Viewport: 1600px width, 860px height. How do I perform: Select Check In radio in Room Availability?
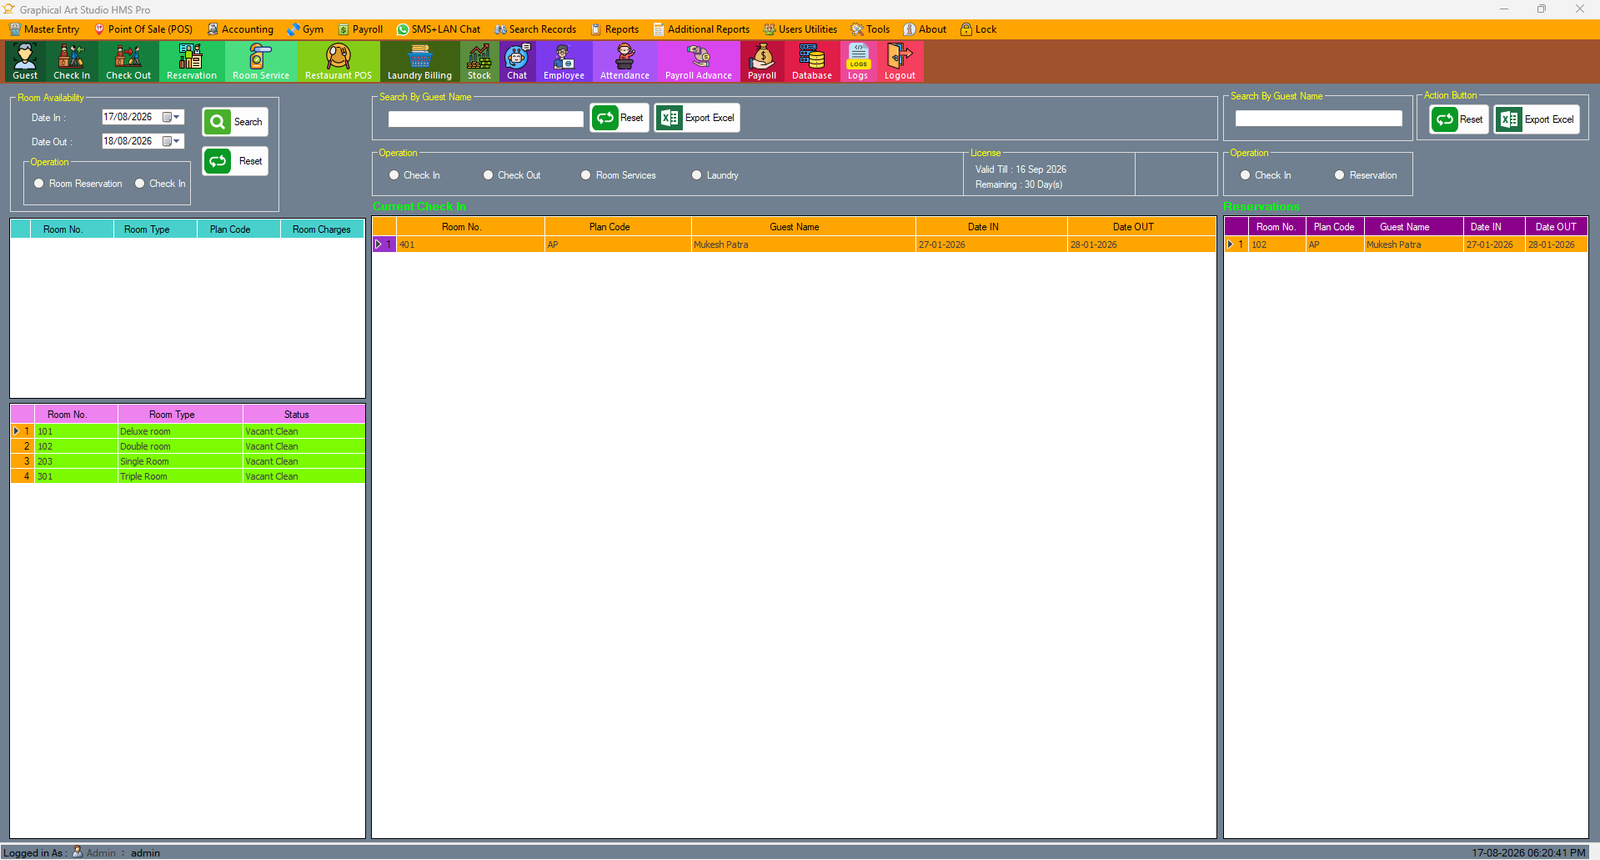(160, 184)
